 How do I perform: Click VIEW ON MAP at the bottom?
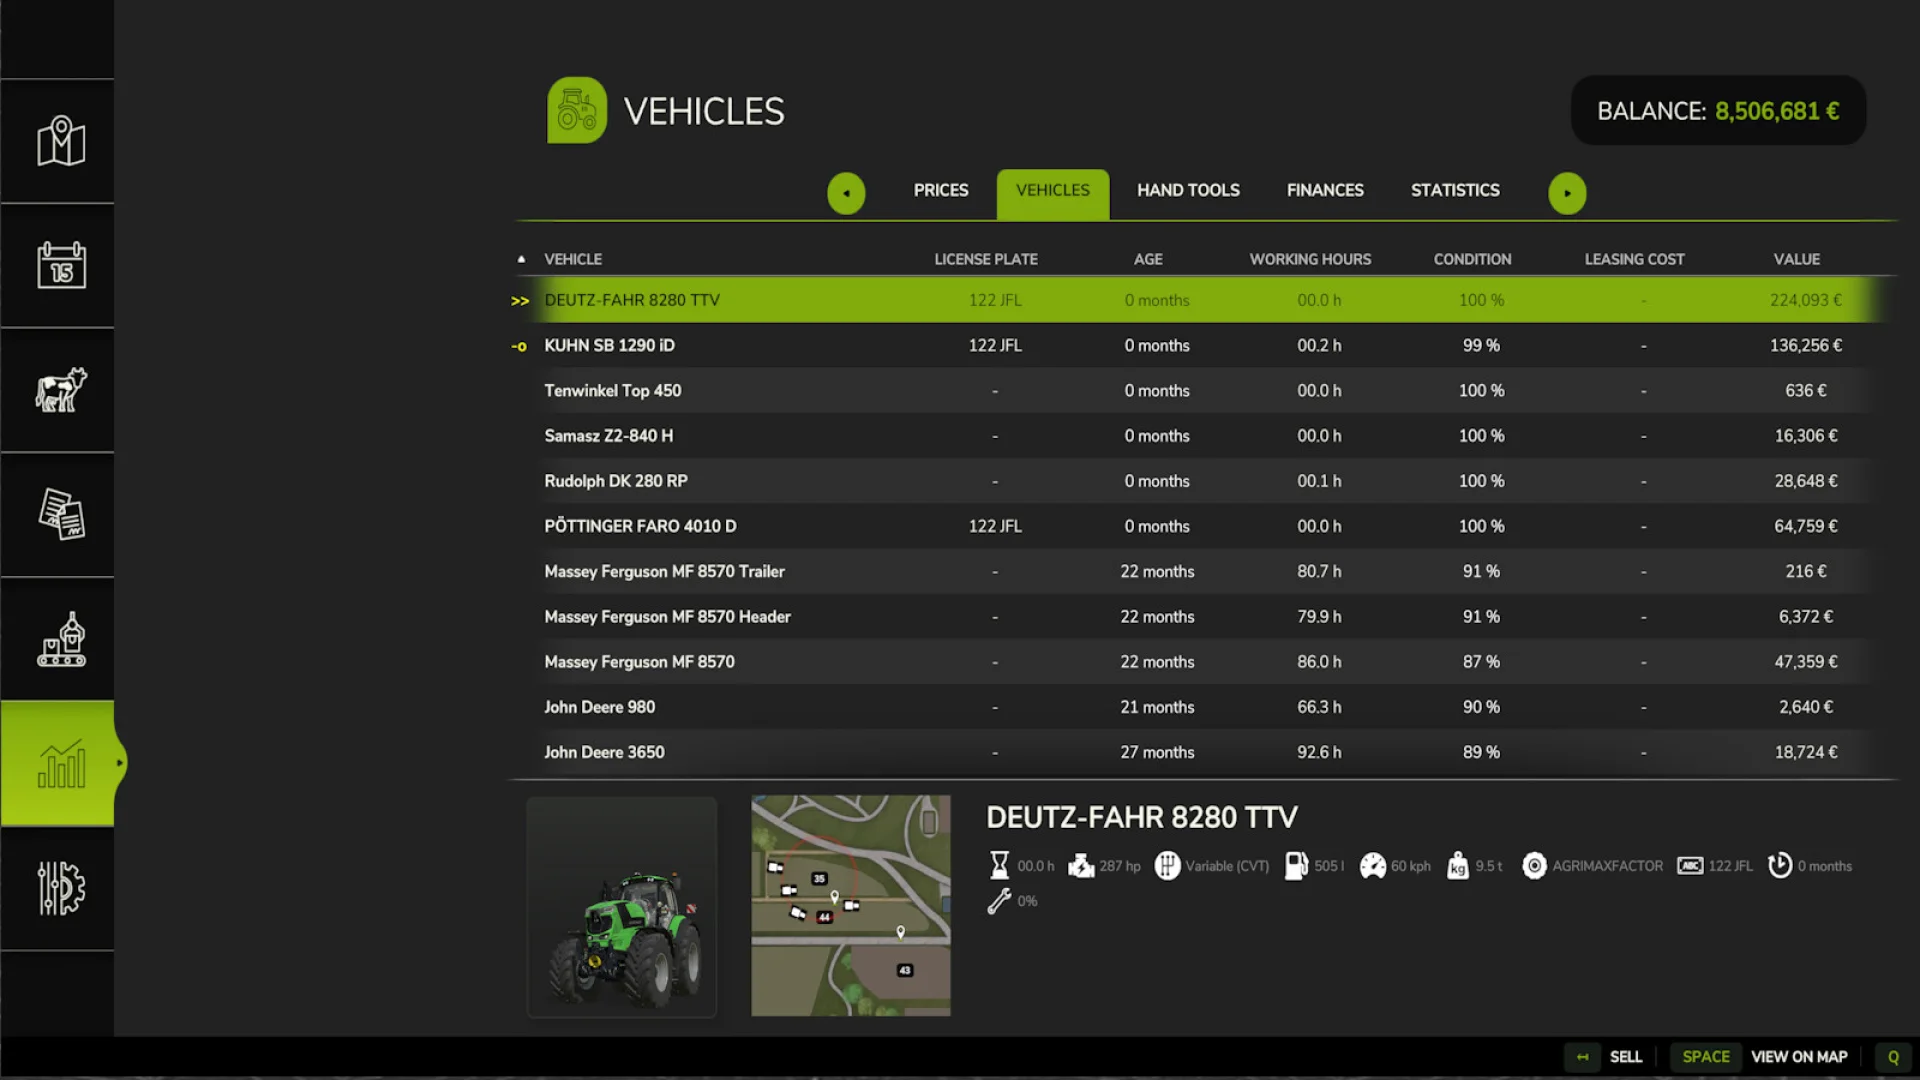(x=1798, y=1056)
